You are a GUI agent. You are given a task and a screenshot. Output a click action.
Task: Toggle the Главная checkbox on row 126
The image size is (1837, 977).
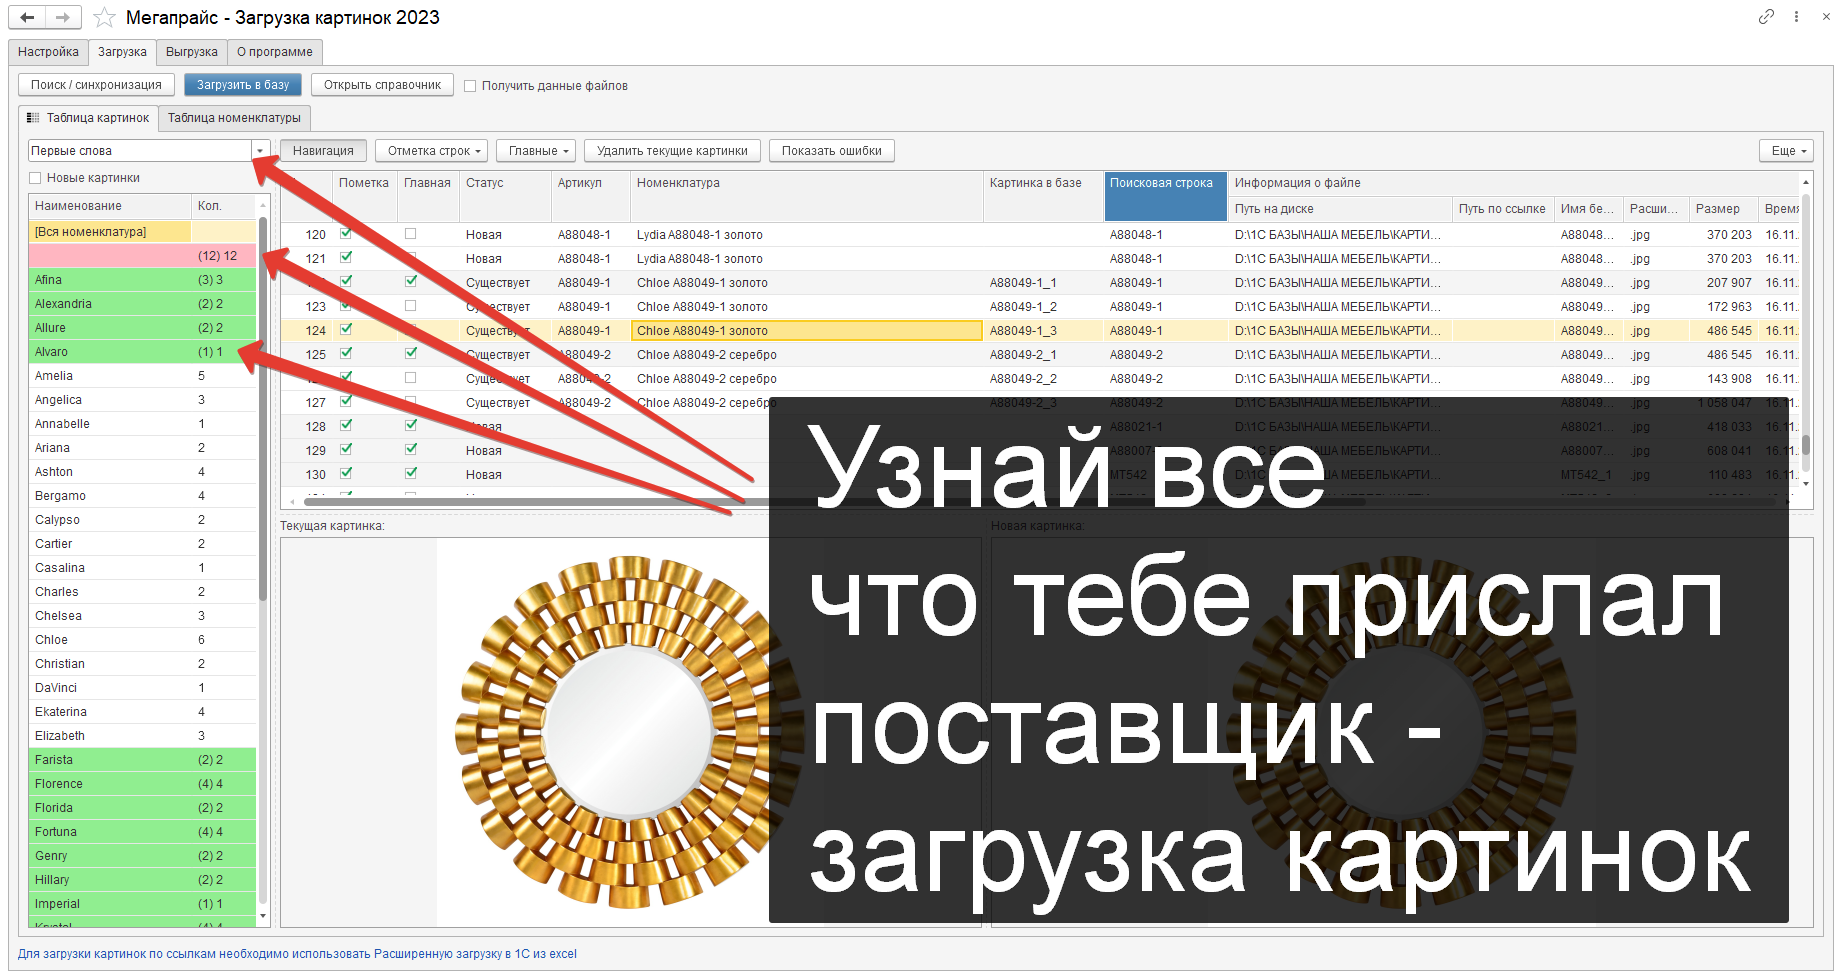point(410,378)
